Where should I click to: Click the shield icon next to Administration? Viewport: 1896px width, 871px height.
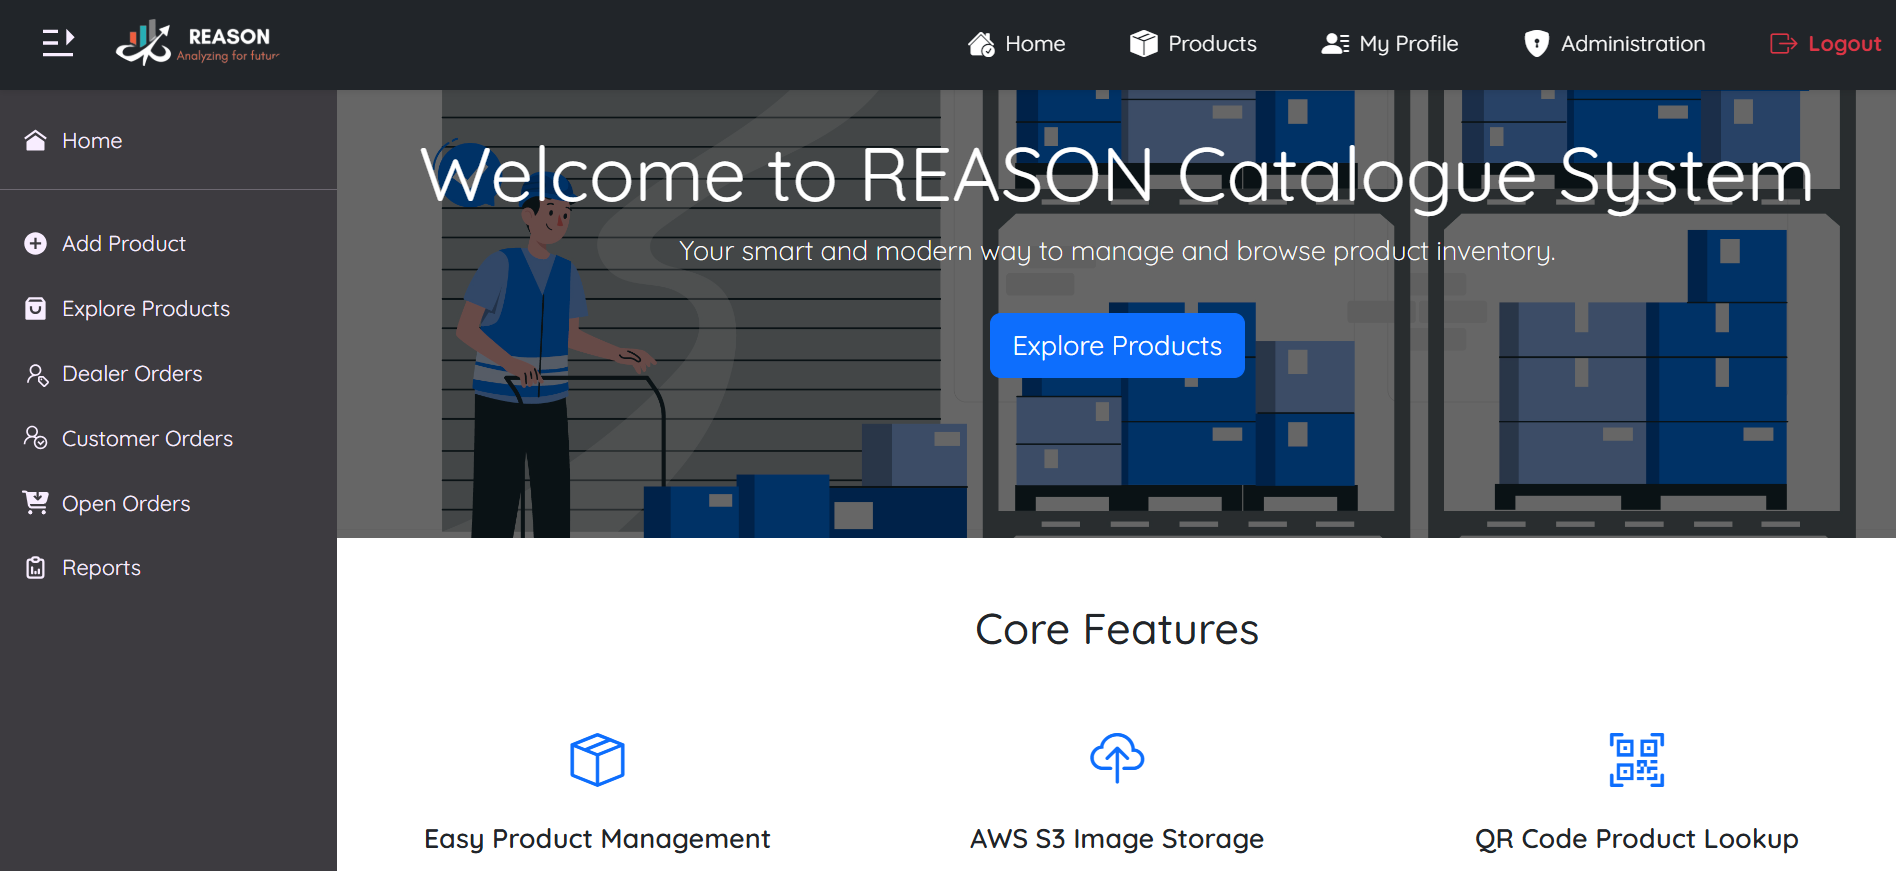click(1536, 44)
